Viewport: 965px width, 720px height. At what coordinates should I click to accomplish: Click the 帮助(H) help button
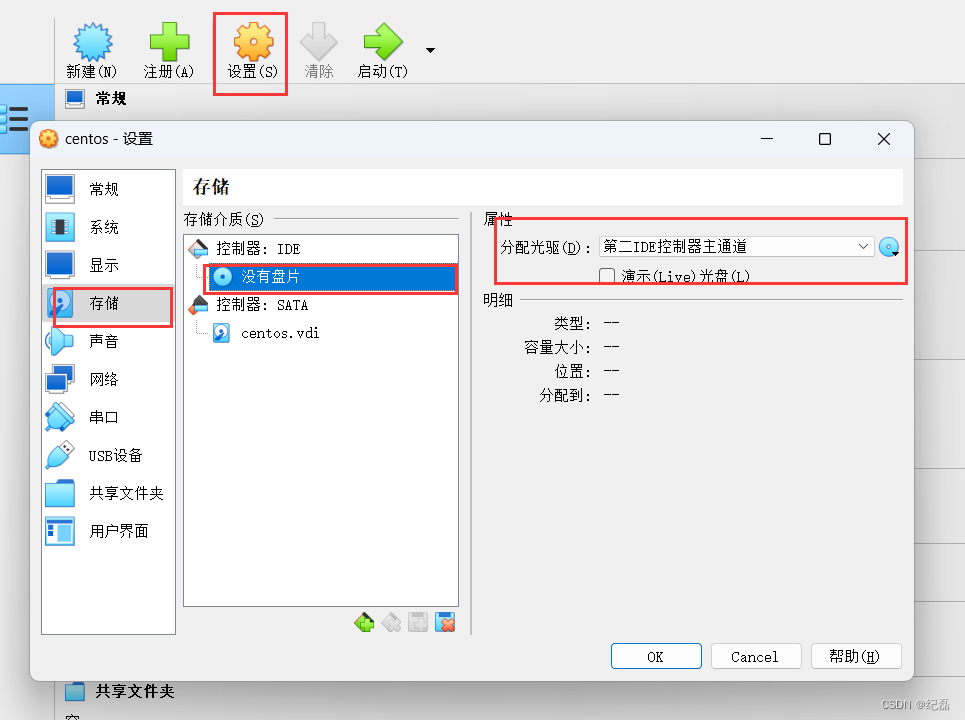point(856,657)
